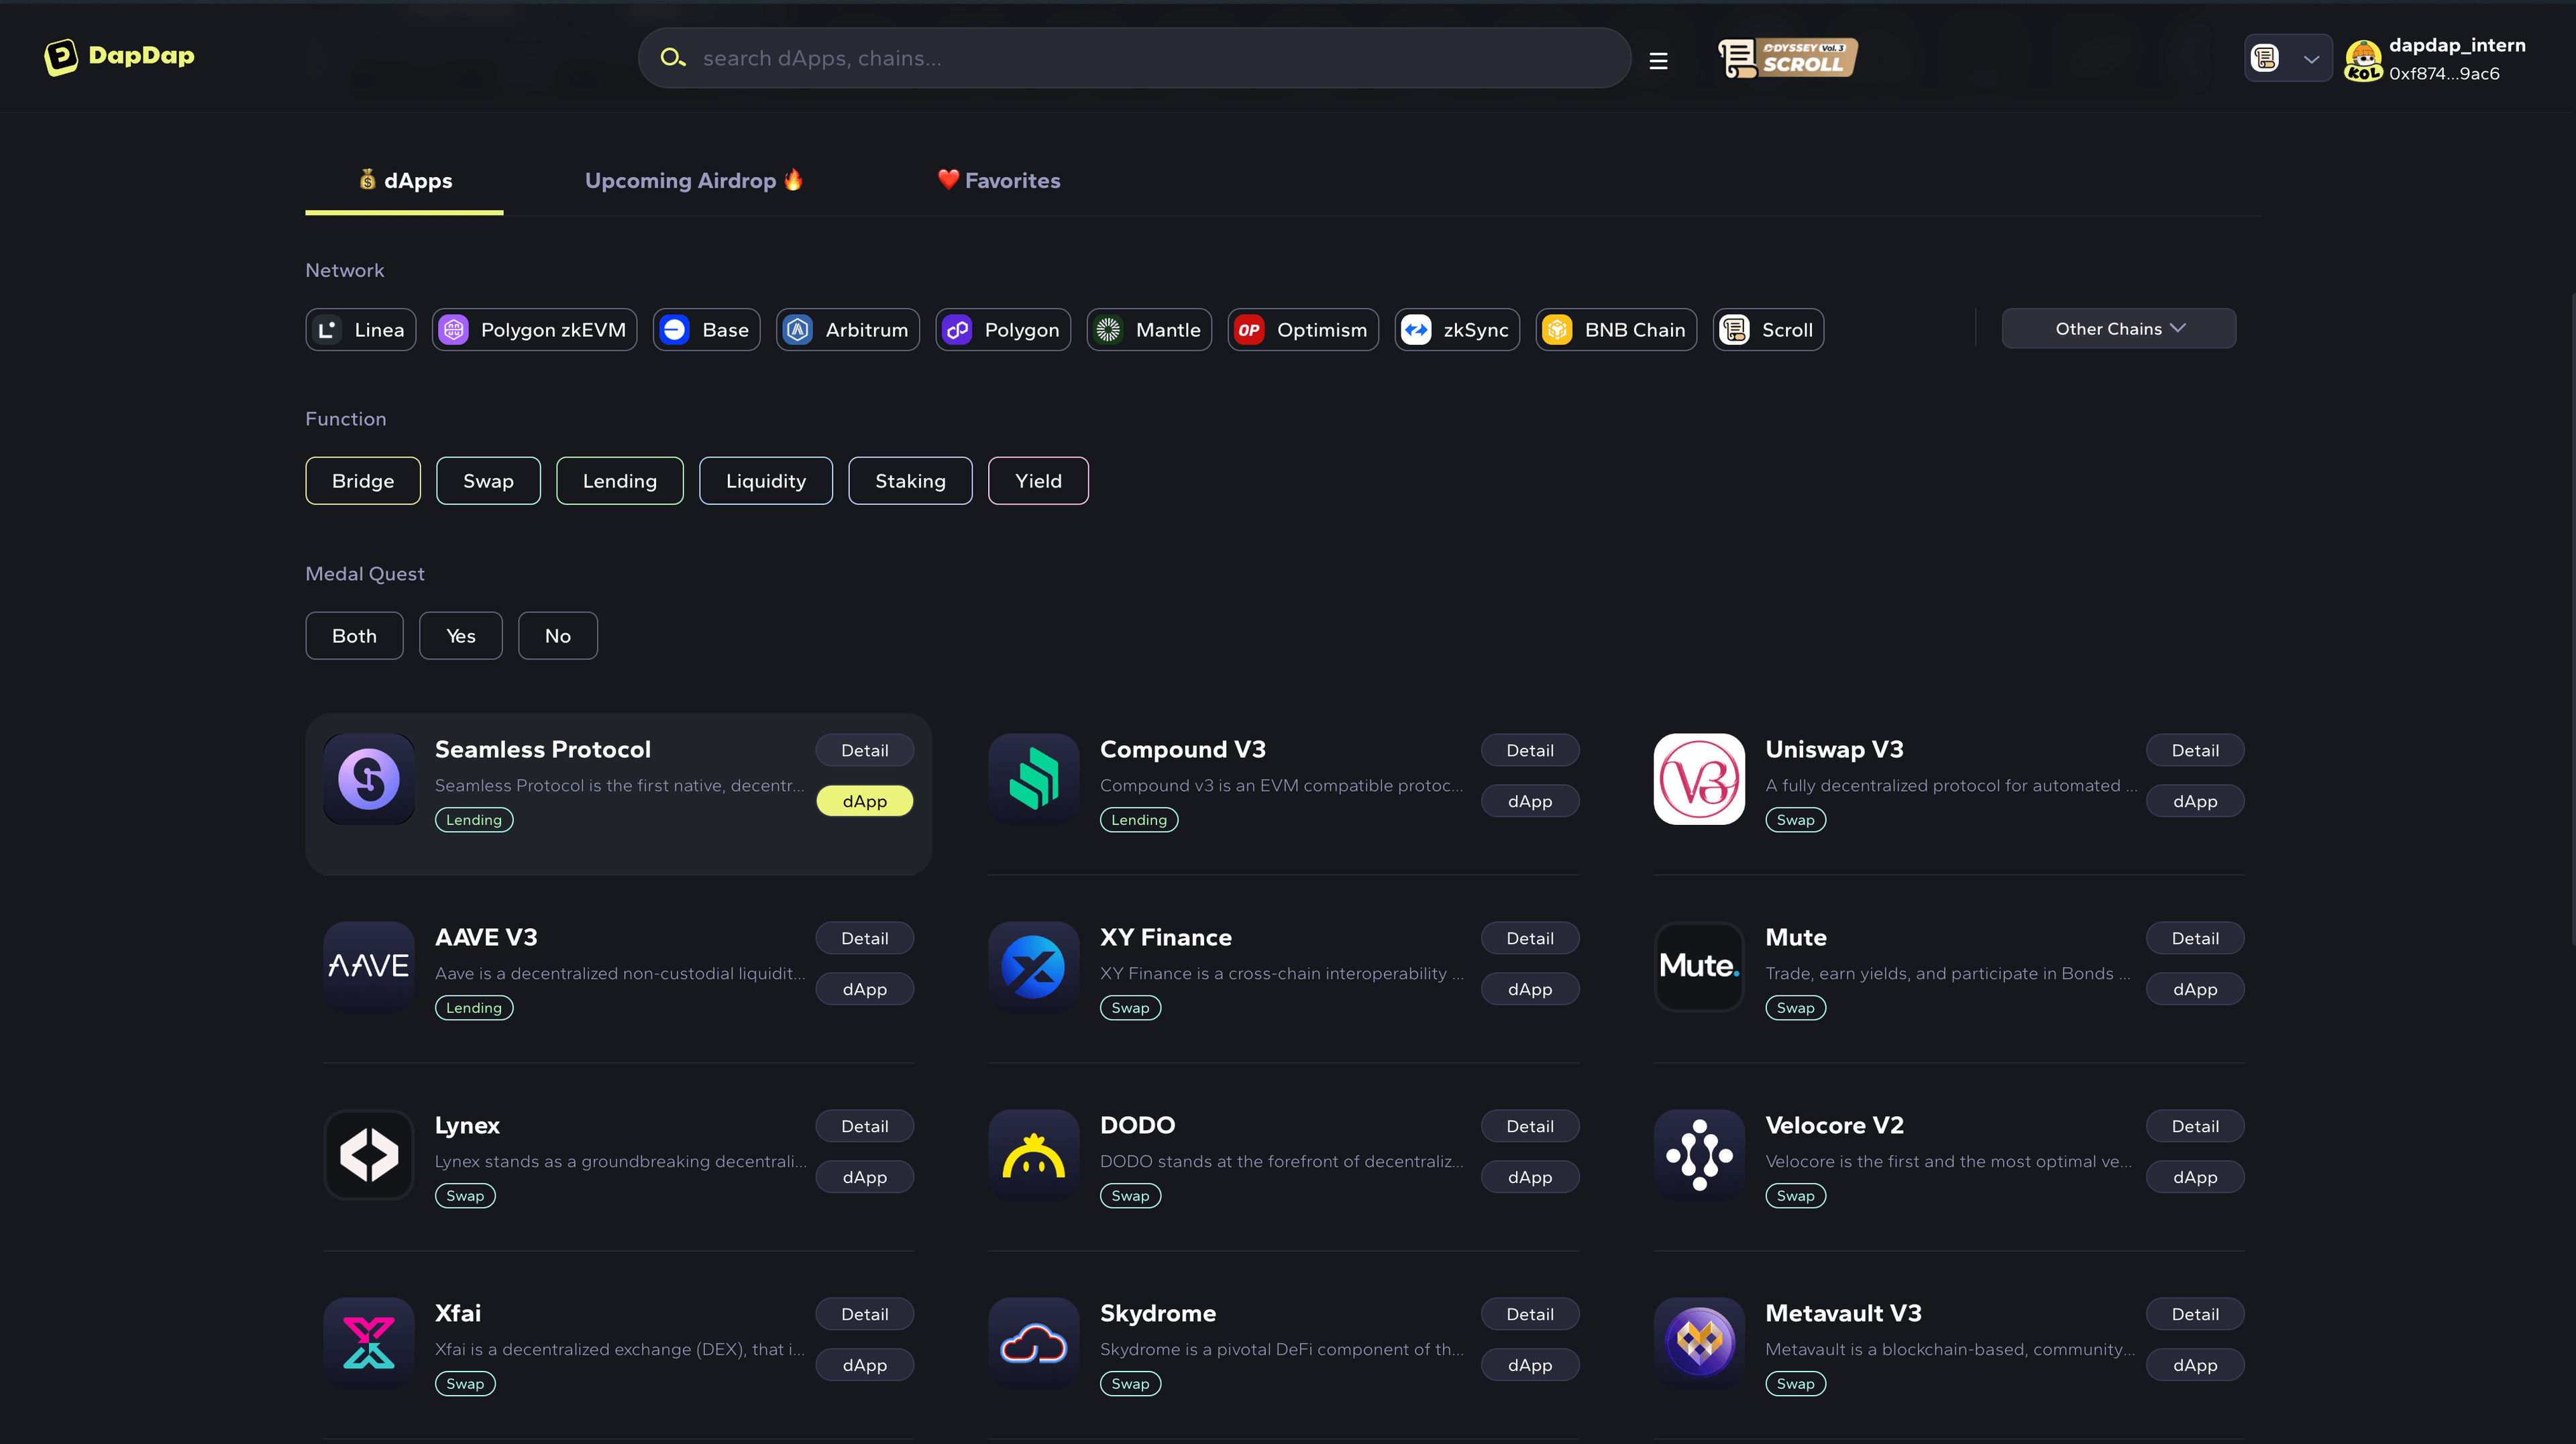The width and height of the screenshot is (2576, 1444).
Task: Click the Xfai logo
Action: (369, 1343)
